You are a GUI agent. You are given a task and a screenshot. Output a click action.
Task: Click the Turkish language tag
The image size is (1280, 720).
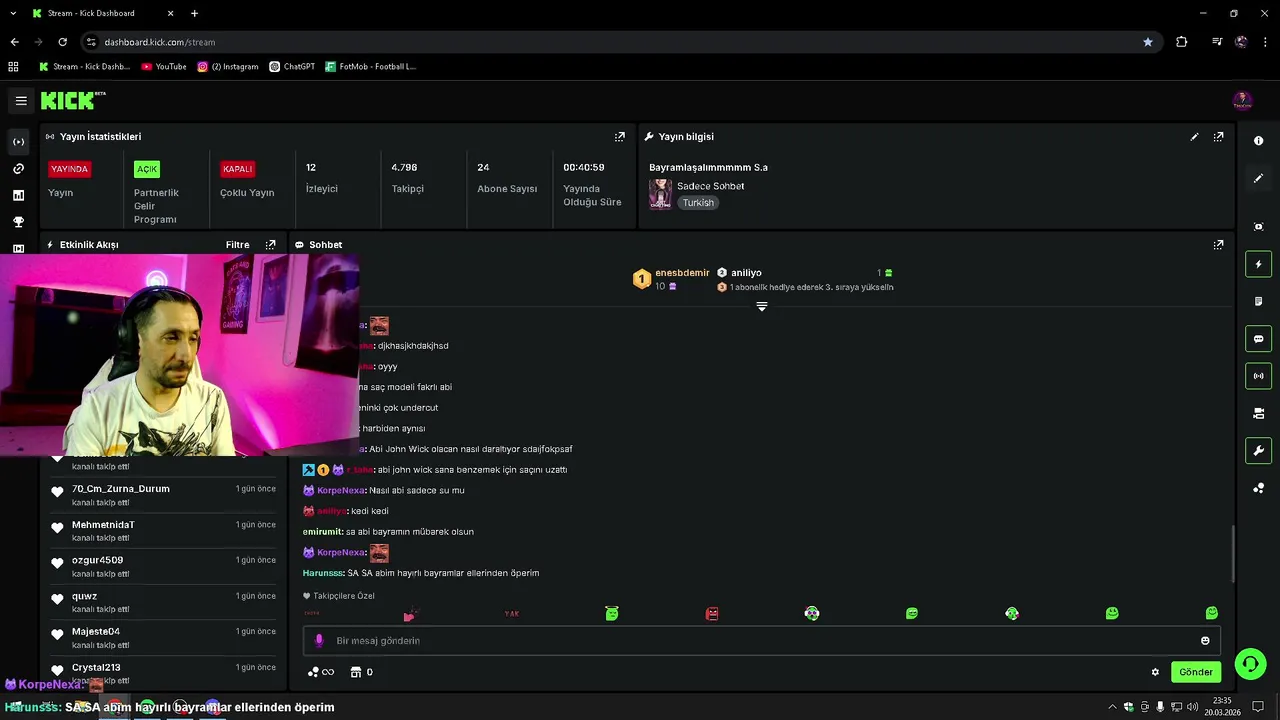tap(698, 203)
